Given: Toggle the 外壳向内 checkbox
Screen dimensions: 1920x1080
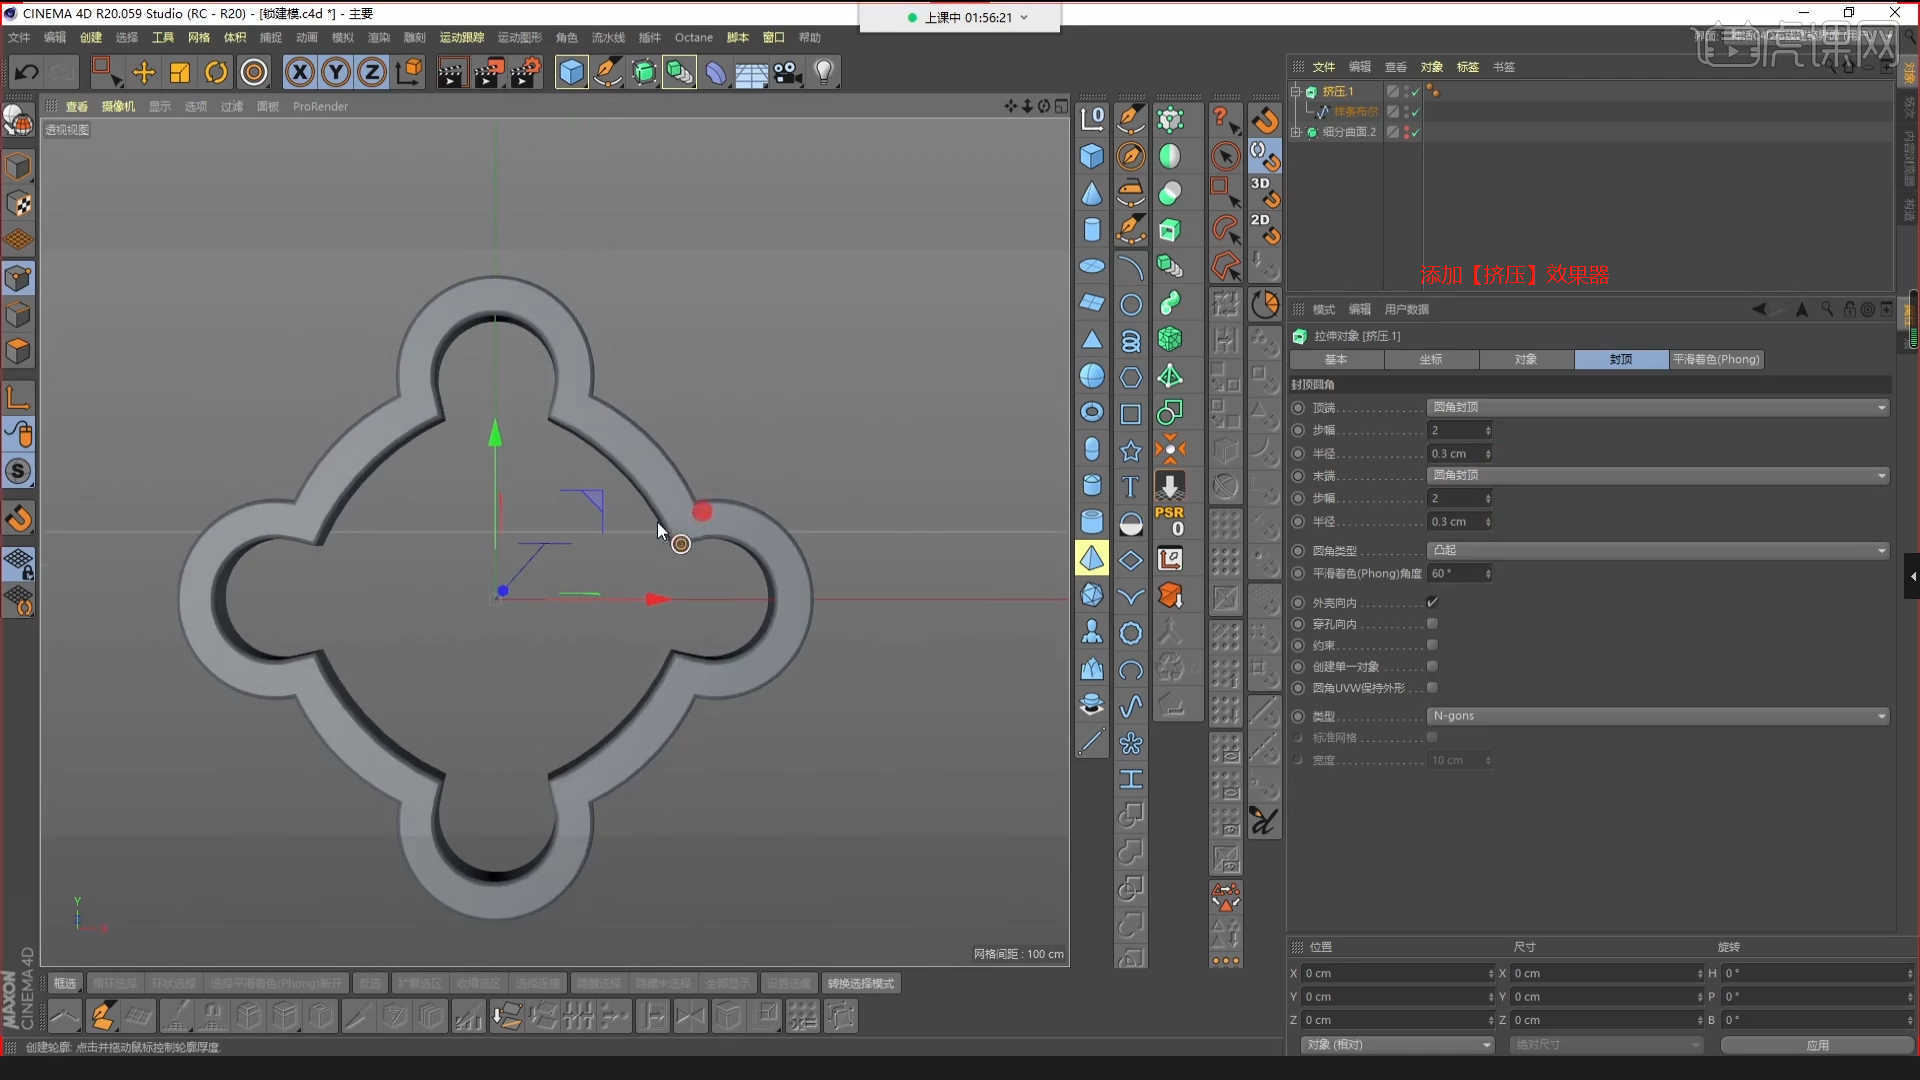Looking at the screenshot, I should (x=1432, y=602).
